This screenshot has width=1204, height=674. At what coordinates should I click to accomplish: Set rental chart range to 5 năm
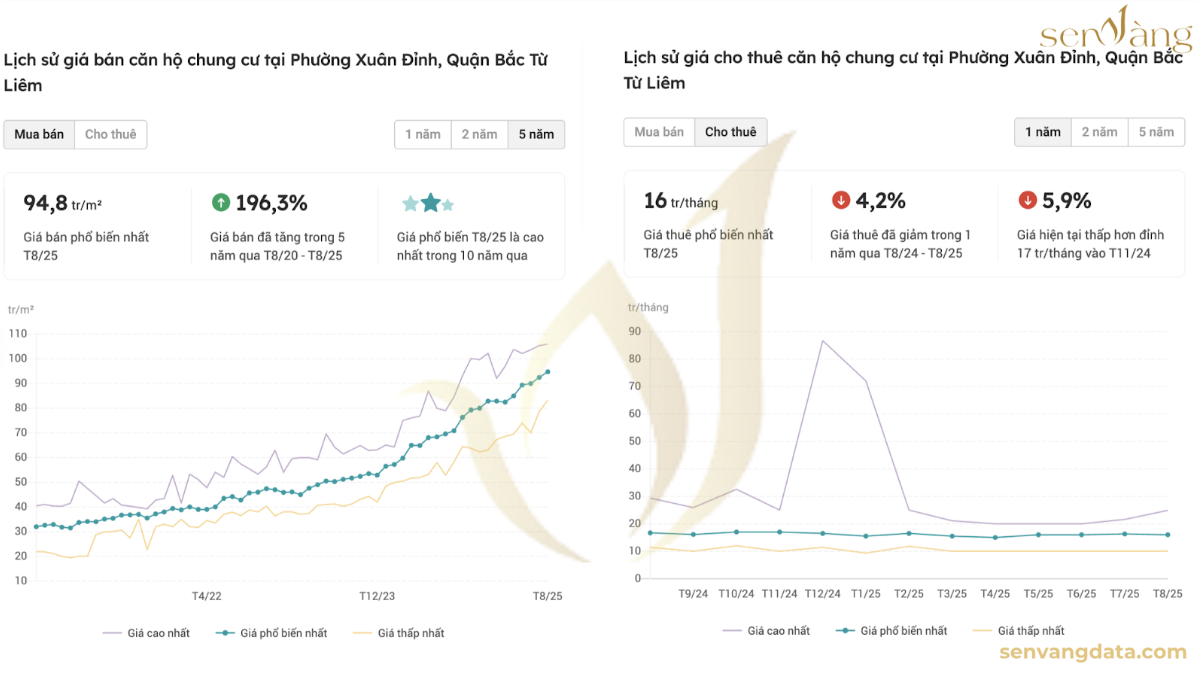(x=1156, y=132)
